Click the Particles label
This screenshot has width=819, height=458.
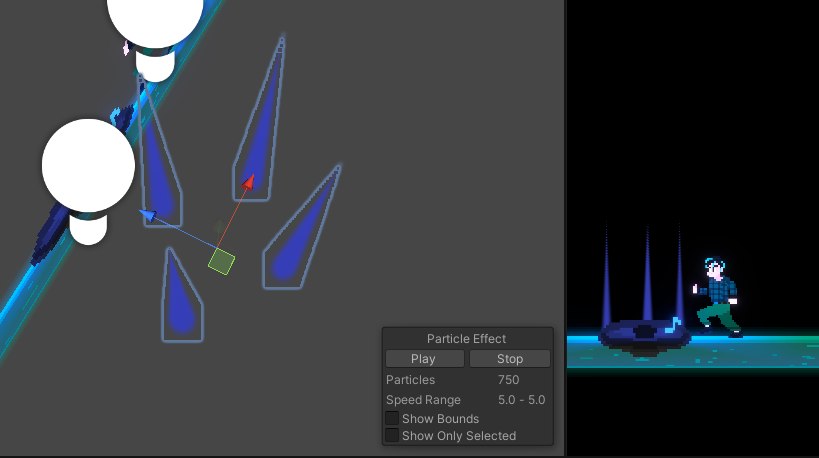click(x=411, y=380)
